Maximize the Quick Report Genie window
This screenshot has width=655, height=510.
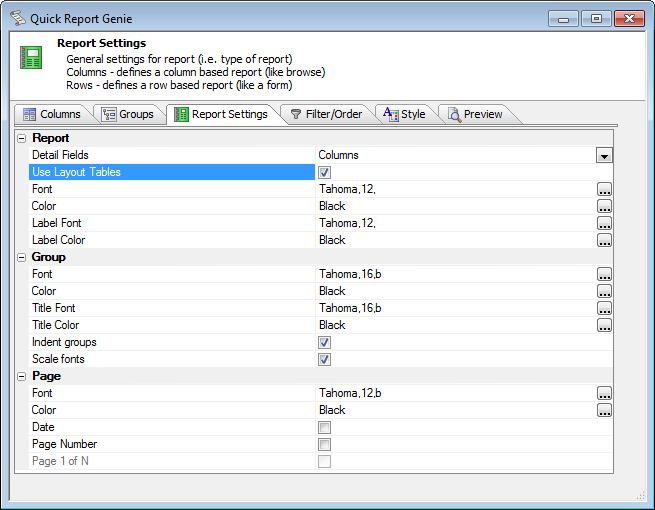tap(596, 19)
